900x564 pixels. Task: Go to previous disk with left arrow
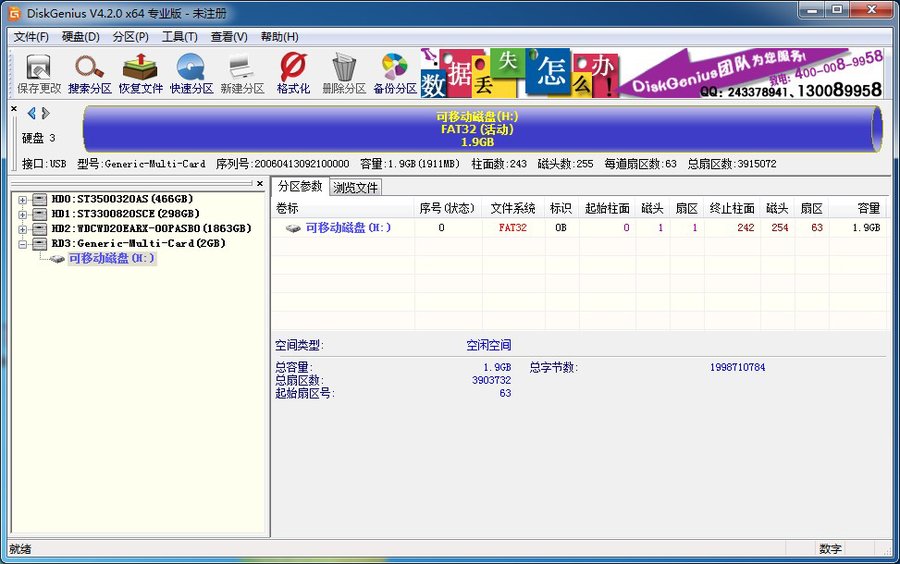coord(31,113)
